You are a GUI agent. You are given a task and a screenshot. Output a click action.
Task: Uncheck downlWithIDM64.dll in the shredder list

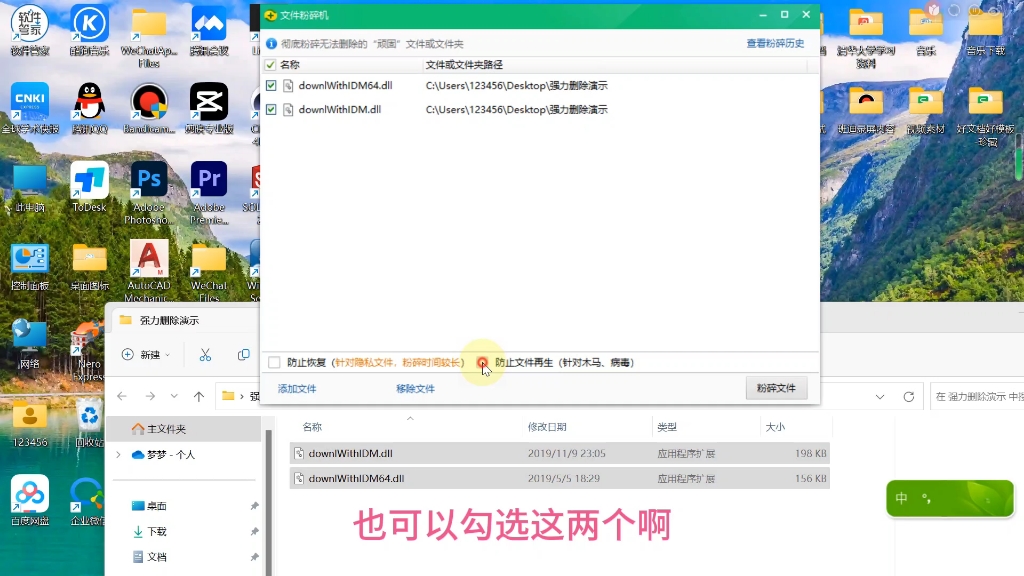click(269, 85)
